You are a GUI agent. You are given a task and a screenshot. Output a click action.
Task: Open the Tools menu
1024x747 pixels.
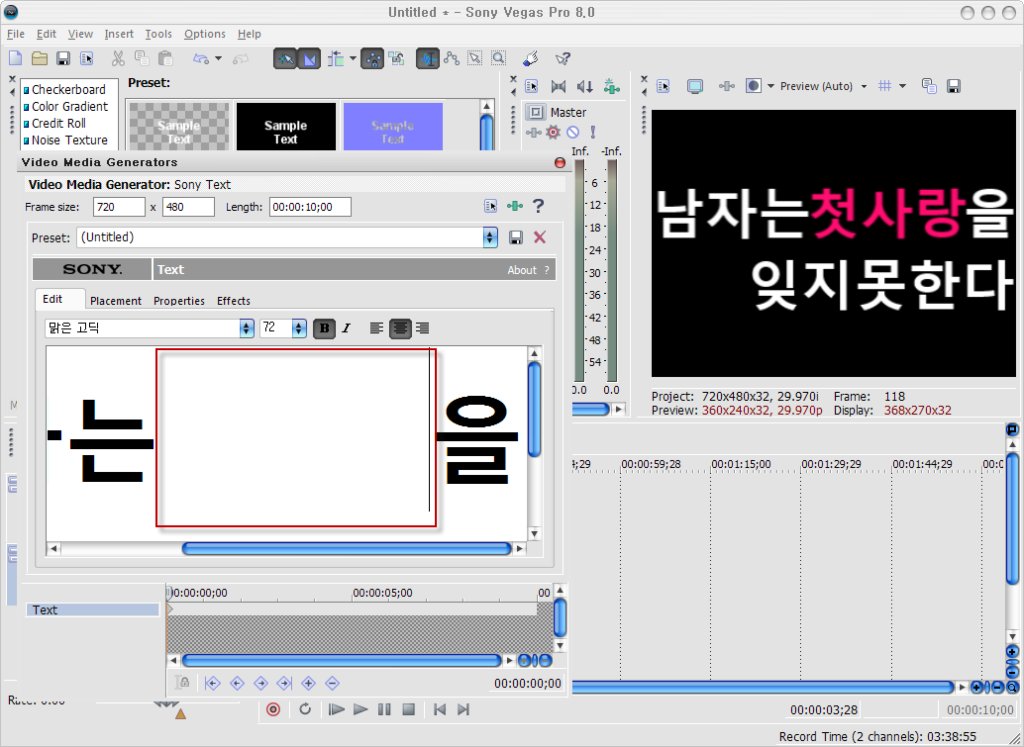point(158,34)
